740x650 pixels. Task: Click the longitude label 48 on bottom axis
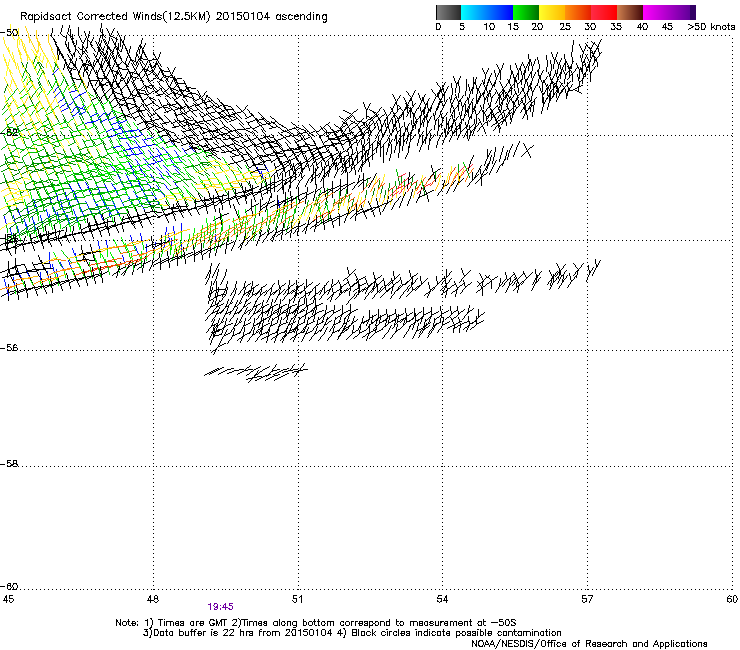pyautogui.click(x=153, y=599)
